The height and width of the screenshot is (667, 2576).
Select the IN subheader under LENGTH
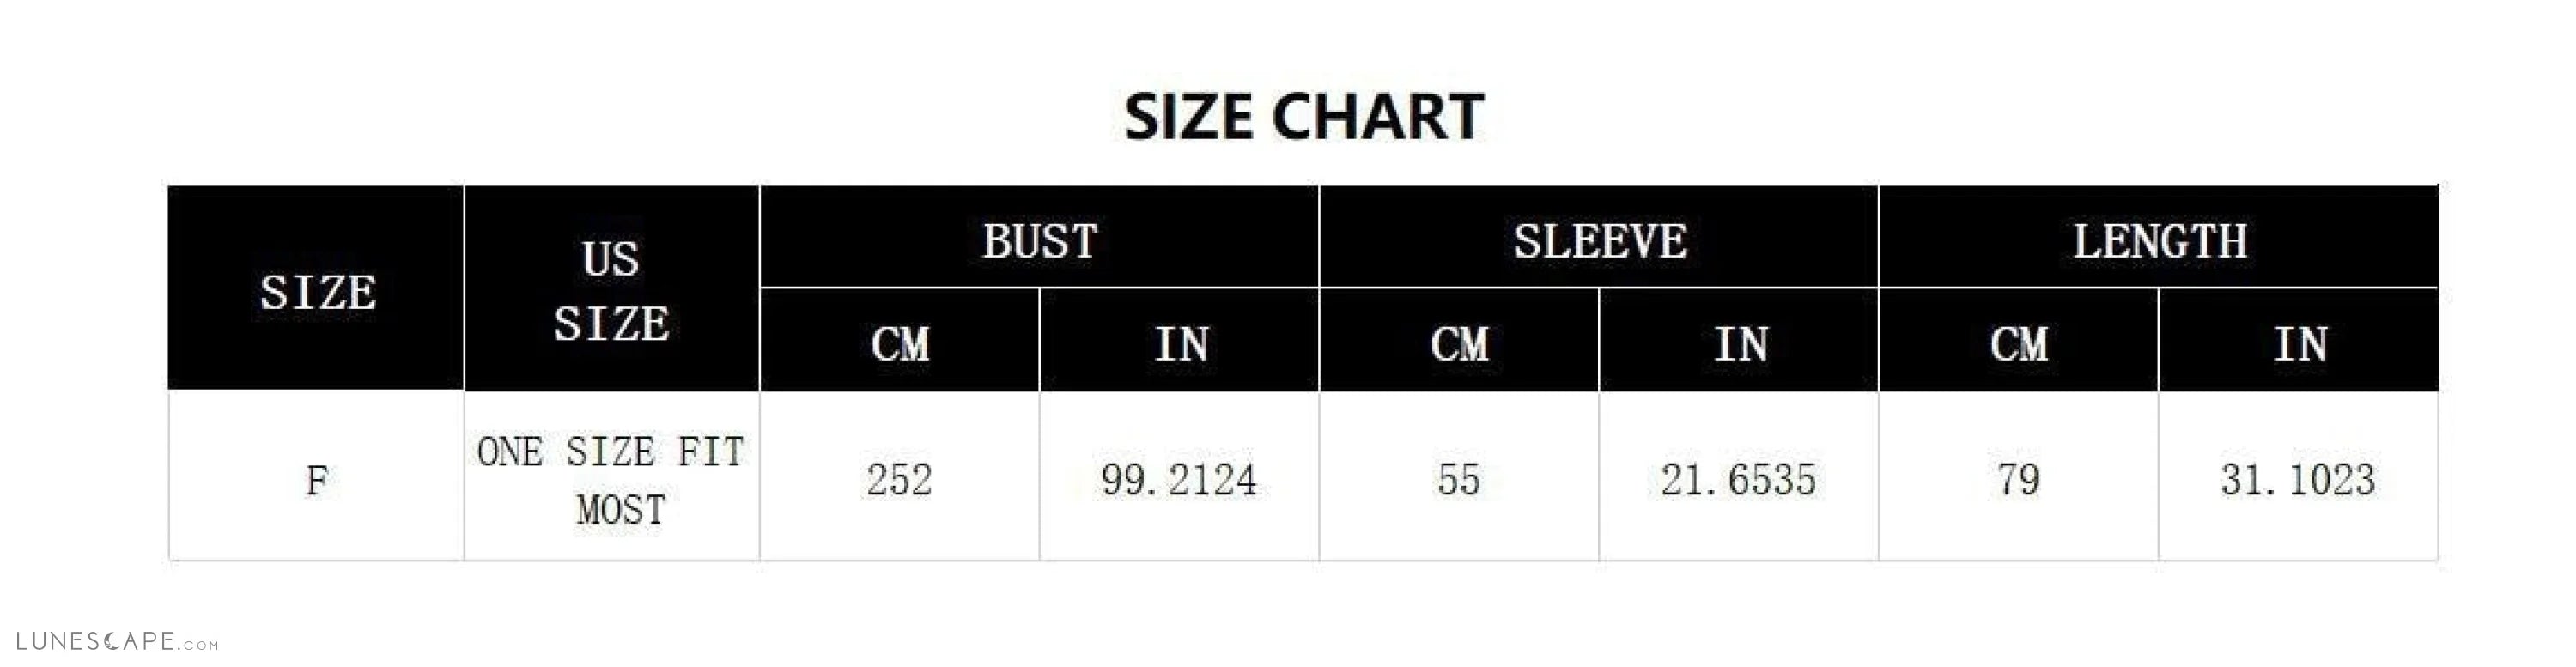tap(2299, 340)
